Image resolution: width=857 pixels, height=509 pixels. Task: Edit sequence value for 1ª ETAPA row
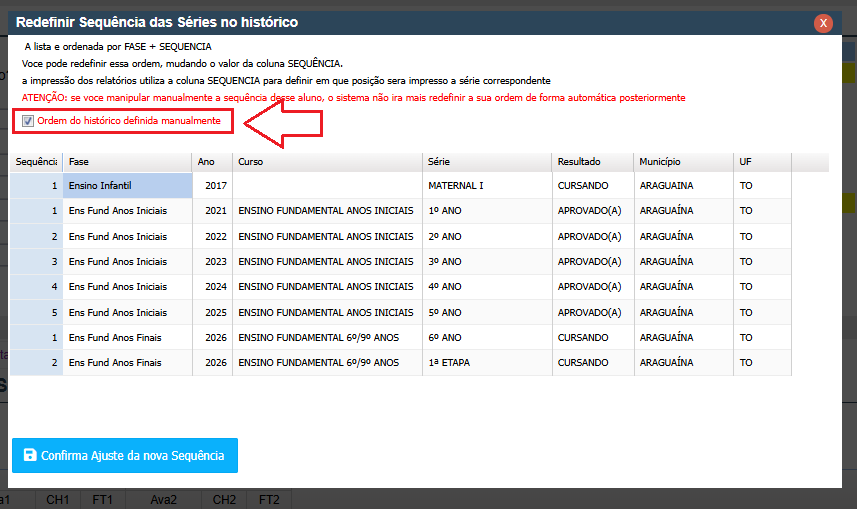[x=37, y=362]
